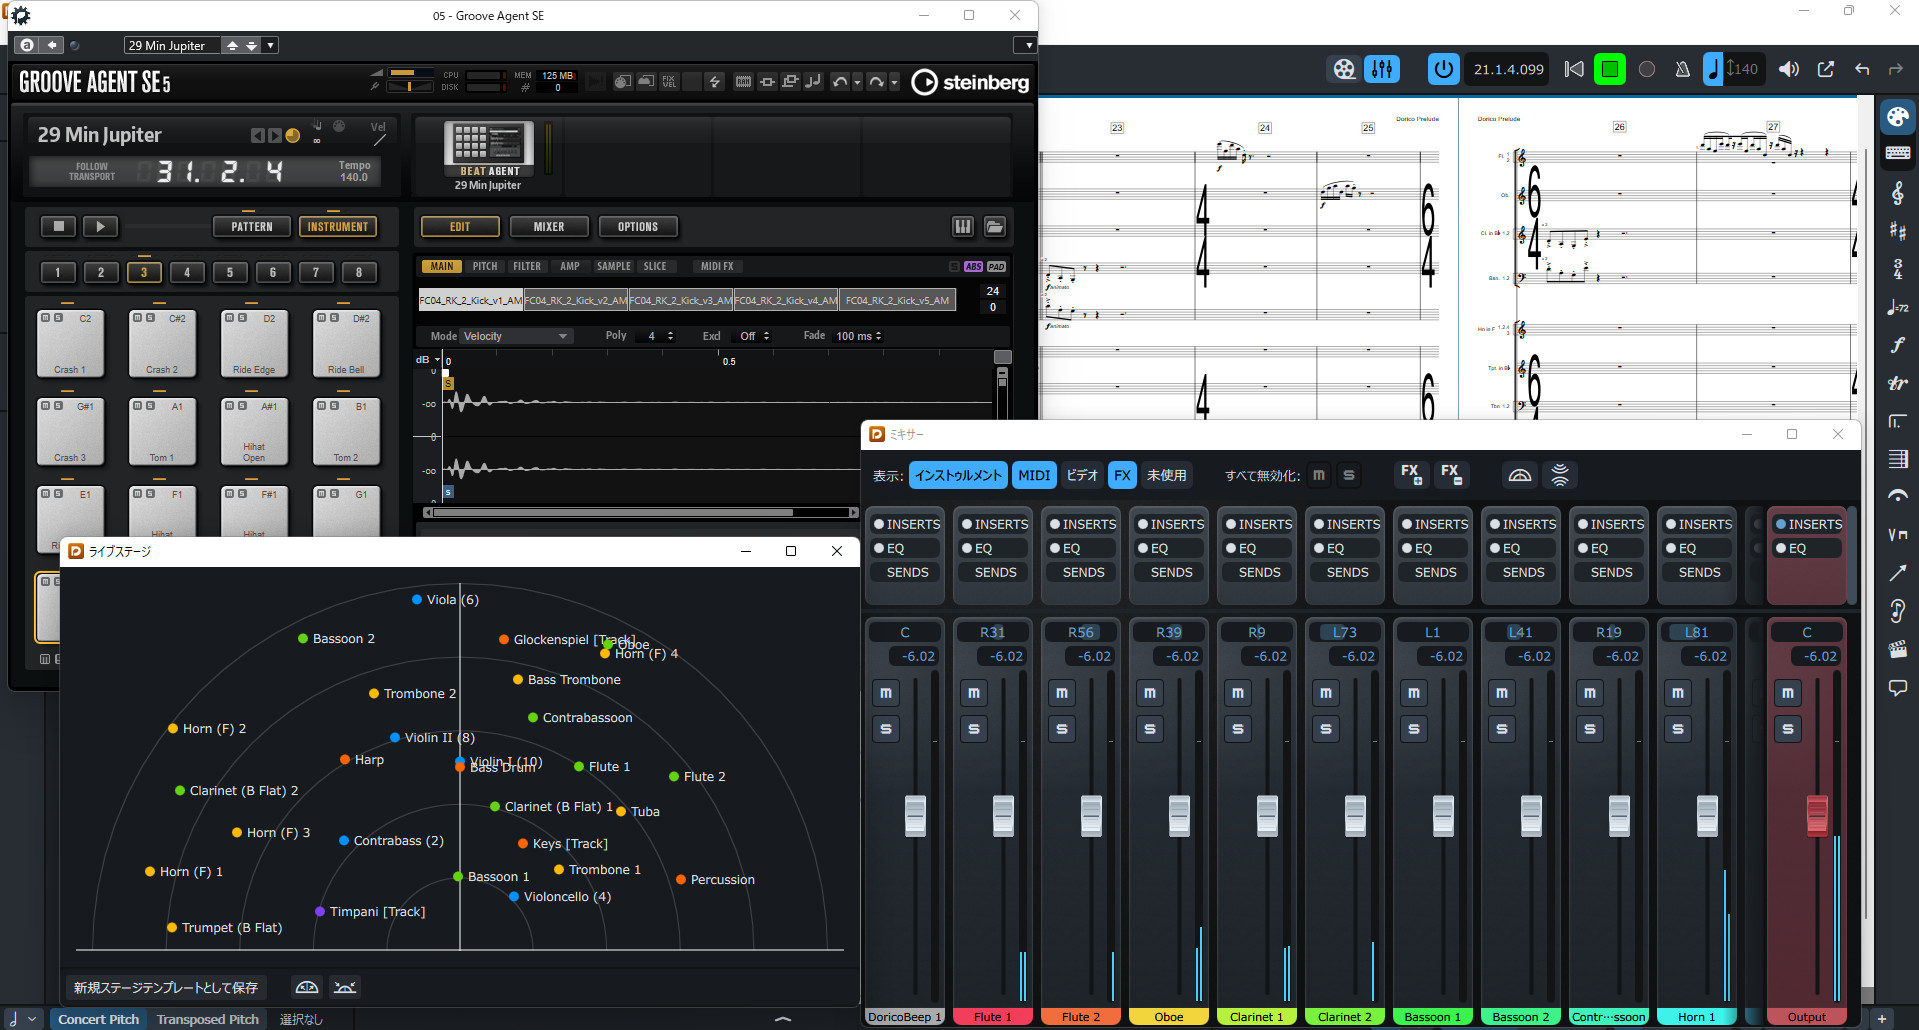Open key signatures panel with sharps icon

(1897, 231)
